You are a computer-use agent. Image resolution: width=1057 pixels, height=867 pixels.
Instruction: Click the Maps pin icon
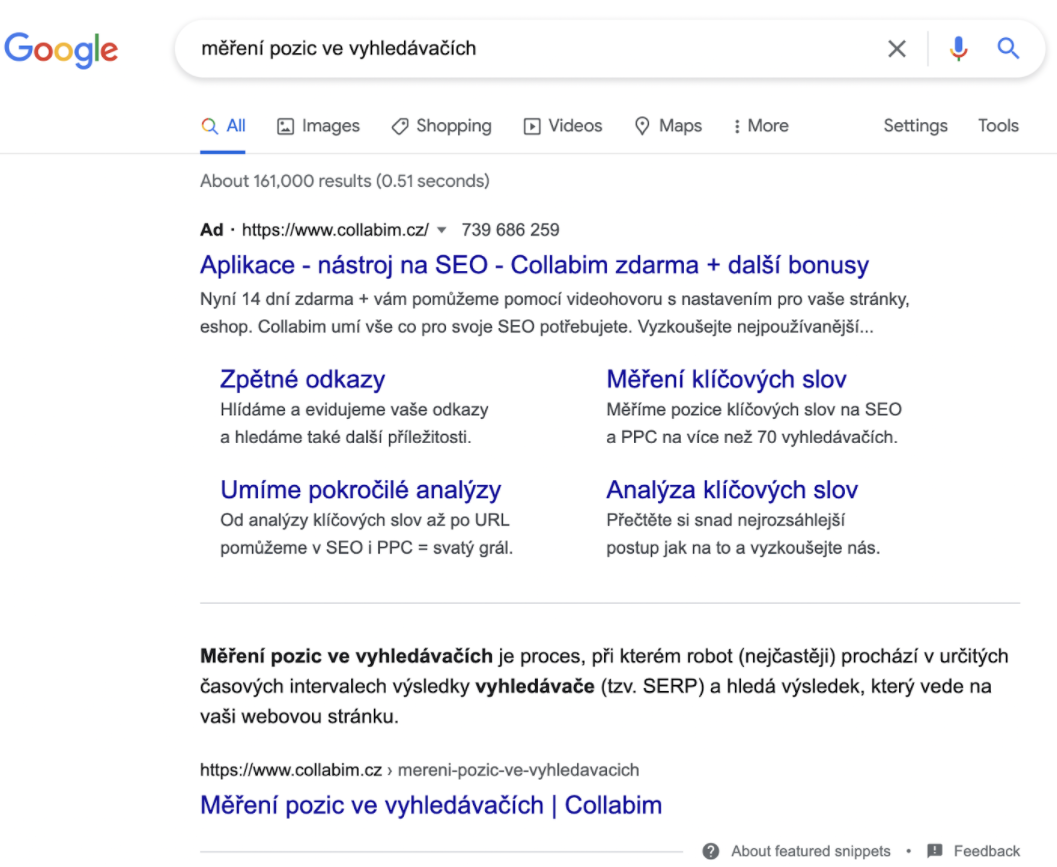click(x=642, y=126)
